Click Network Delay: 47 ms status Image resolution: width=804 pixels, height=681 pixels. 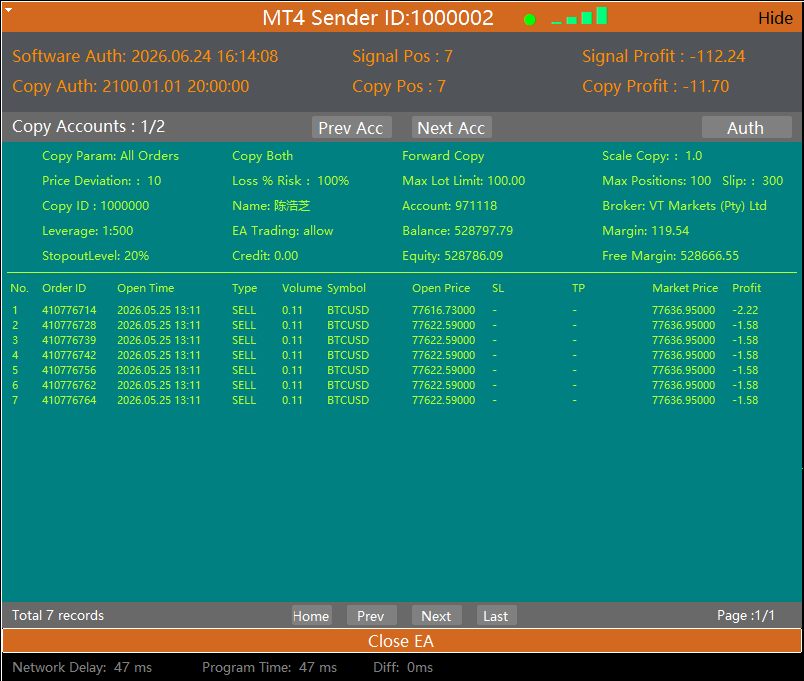[82, 668]
